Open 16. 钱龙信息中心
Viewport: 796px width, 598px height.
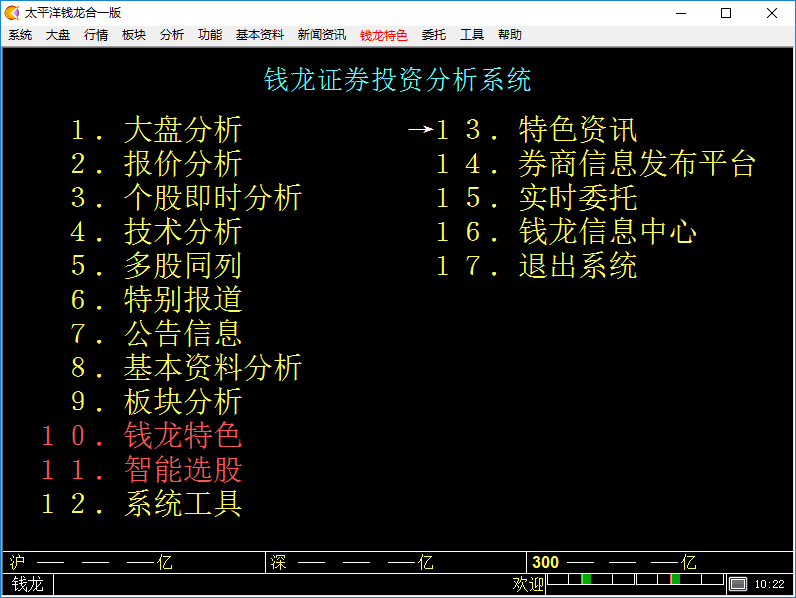(566, 231)
